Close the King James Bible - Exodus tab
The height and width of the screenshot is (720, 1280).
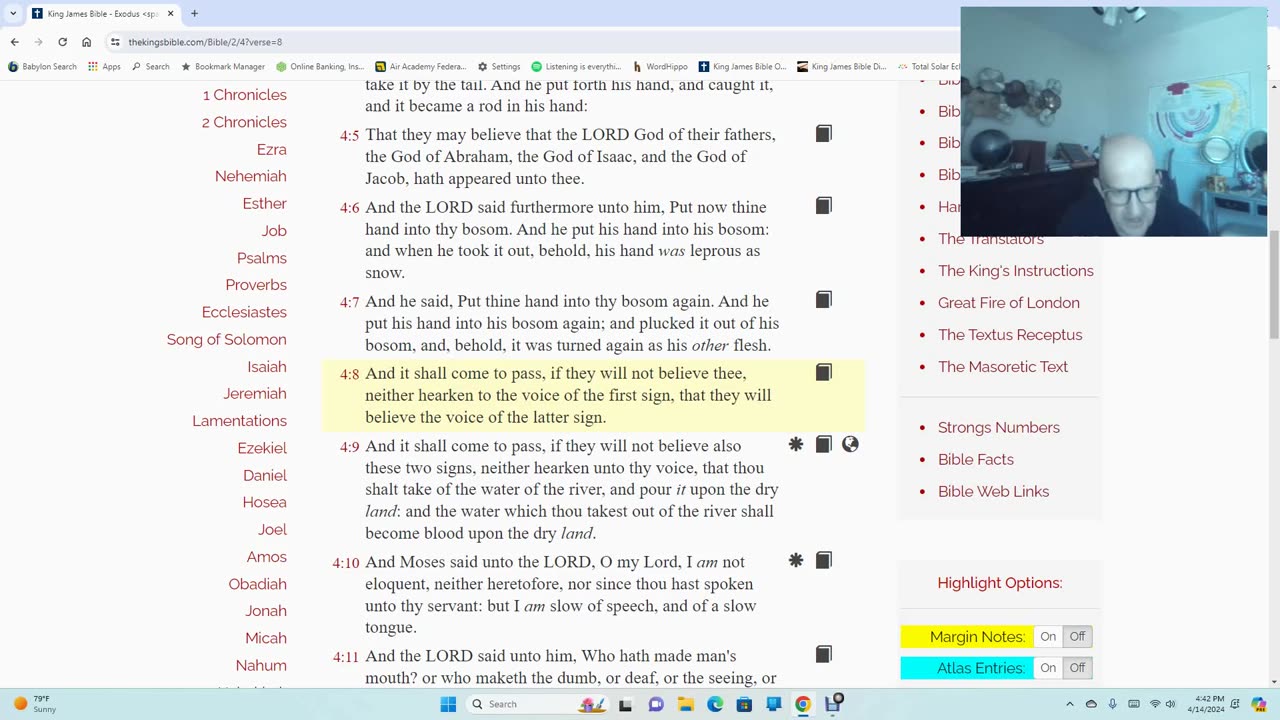coord(170,13)
